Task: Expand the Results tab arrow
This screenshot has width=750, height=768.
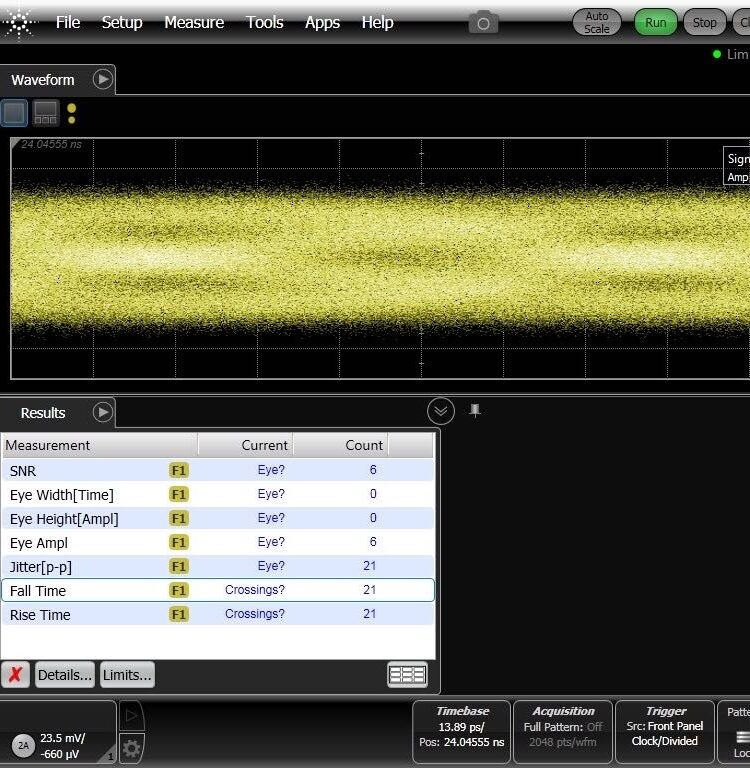Action: [102, 412]
